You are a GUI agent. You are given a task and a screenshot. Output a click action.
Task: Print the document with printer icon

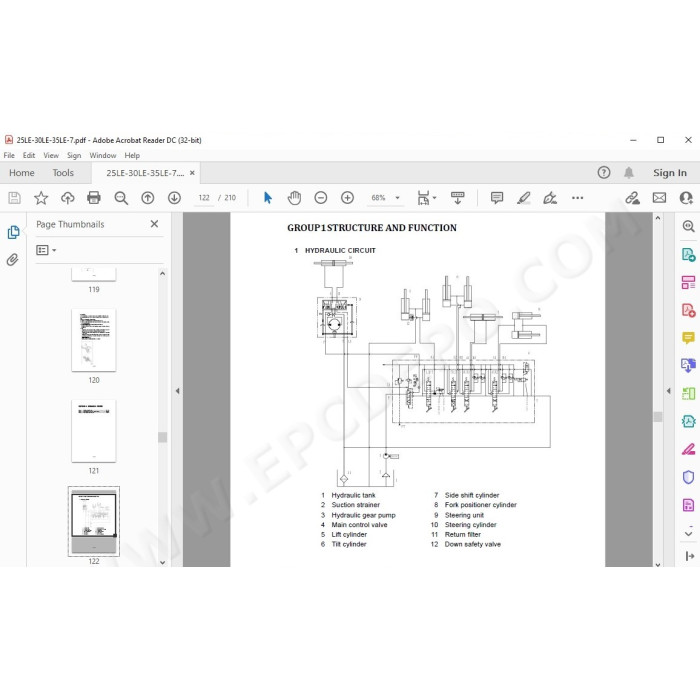point(94,197)
